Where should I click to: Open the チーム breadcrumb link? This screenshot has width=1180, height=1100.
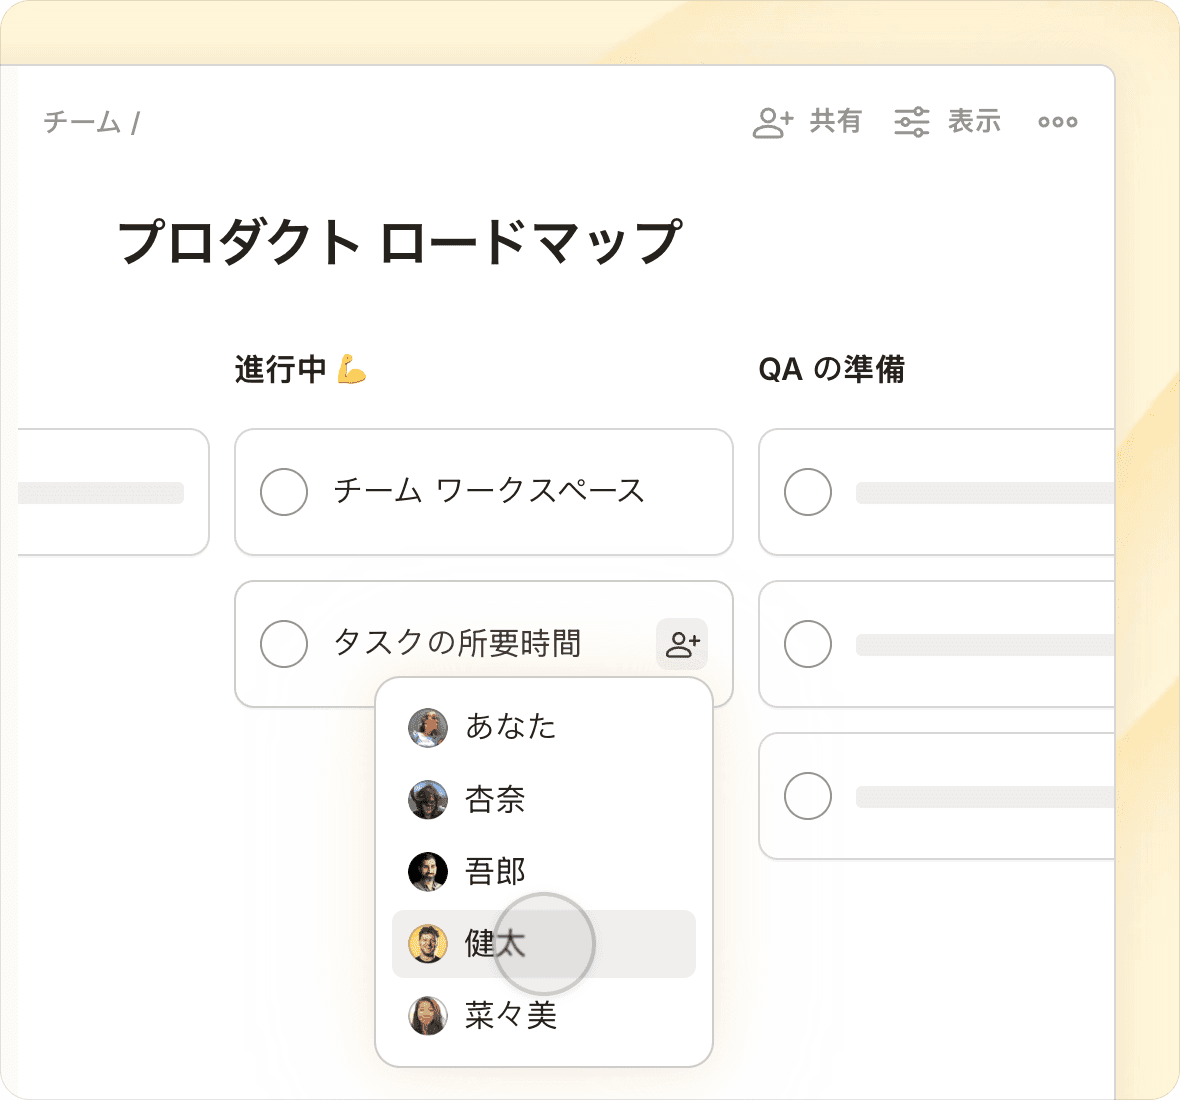82,123
